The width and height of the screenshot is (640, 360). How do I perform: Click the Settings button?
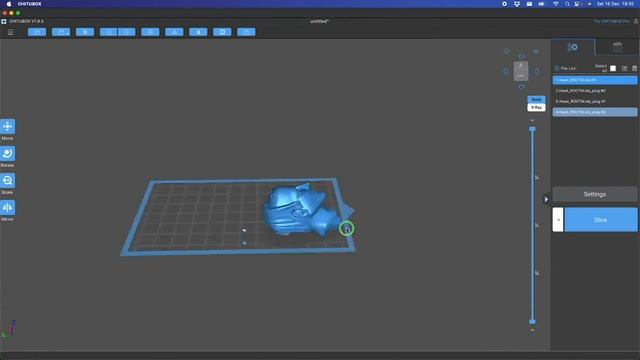pyautogui.click(x=595, y=194)
